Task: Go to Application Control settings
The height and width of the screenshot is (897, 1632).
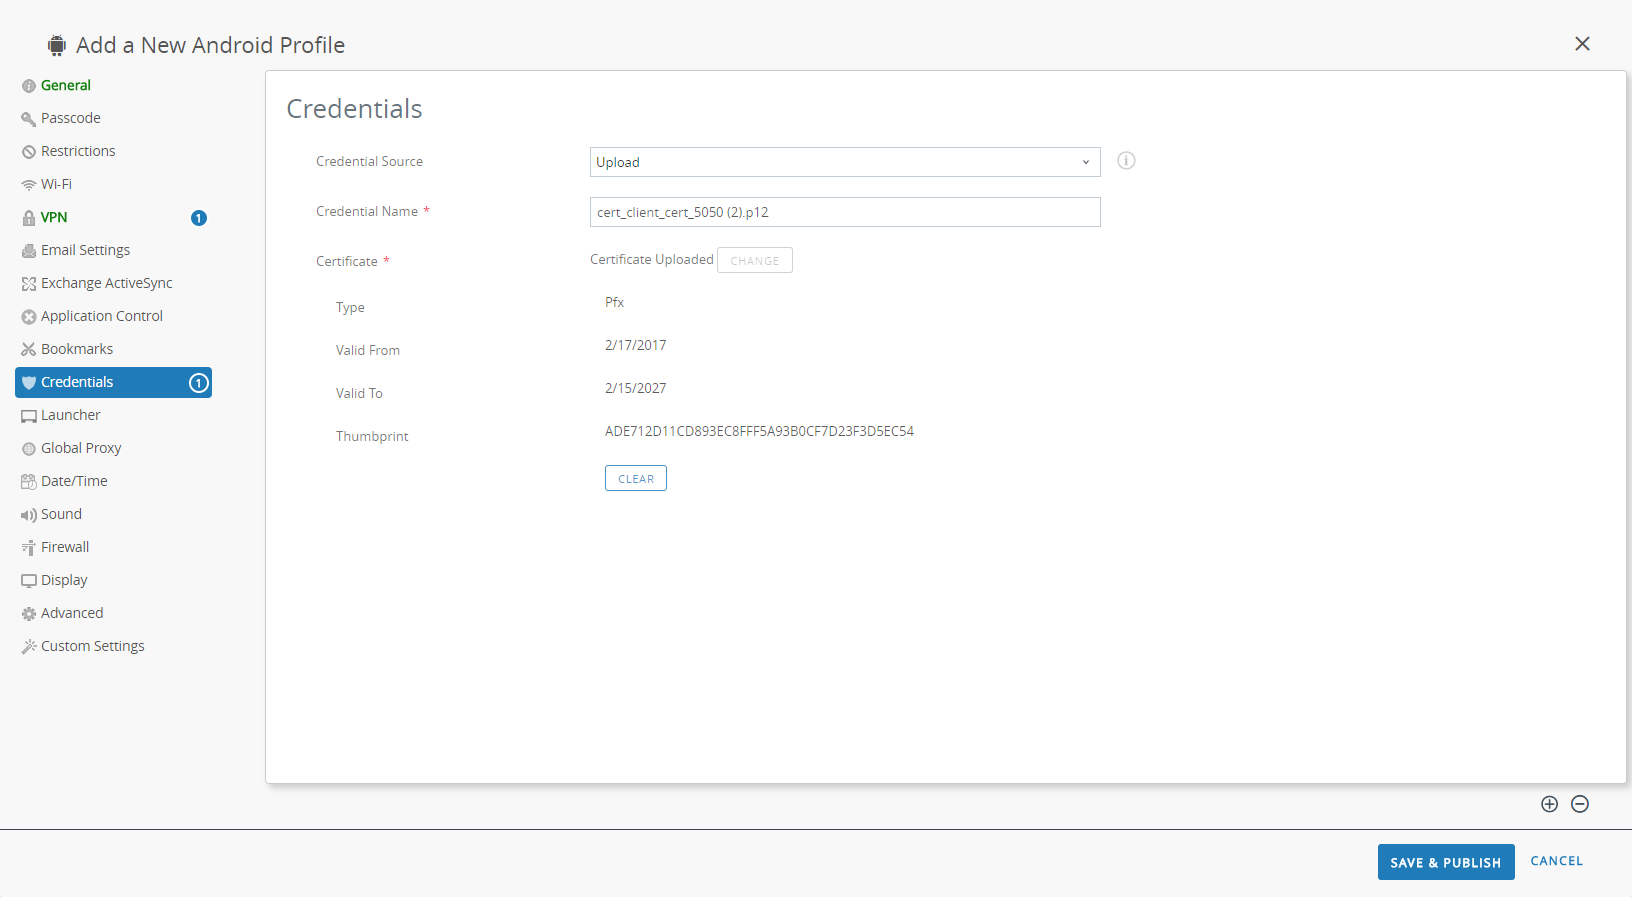Action: [x=101, y=316]
